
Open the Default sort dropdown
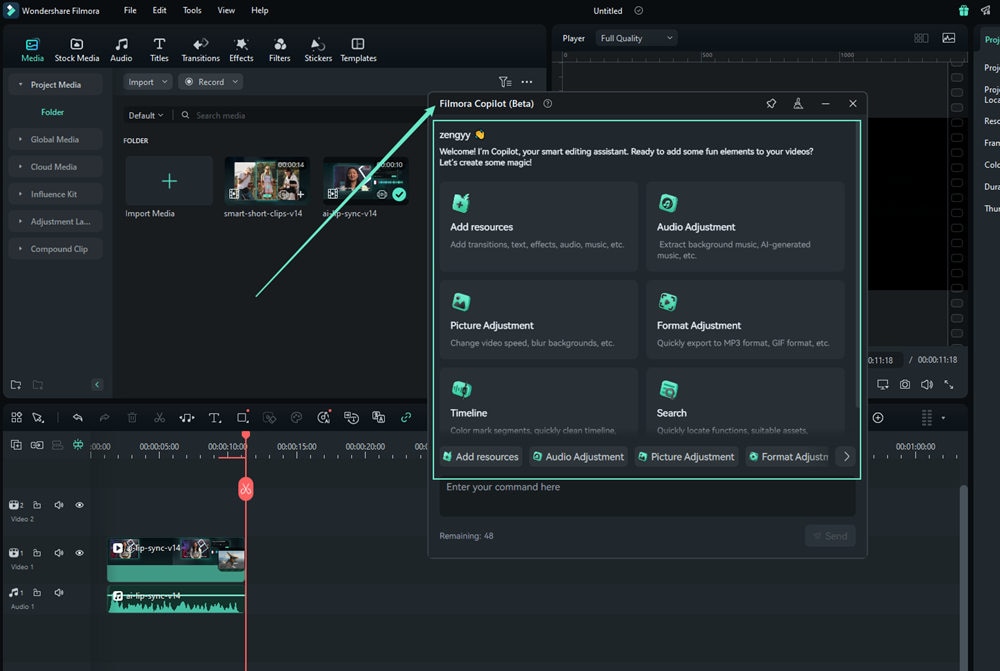pos(145,115)
